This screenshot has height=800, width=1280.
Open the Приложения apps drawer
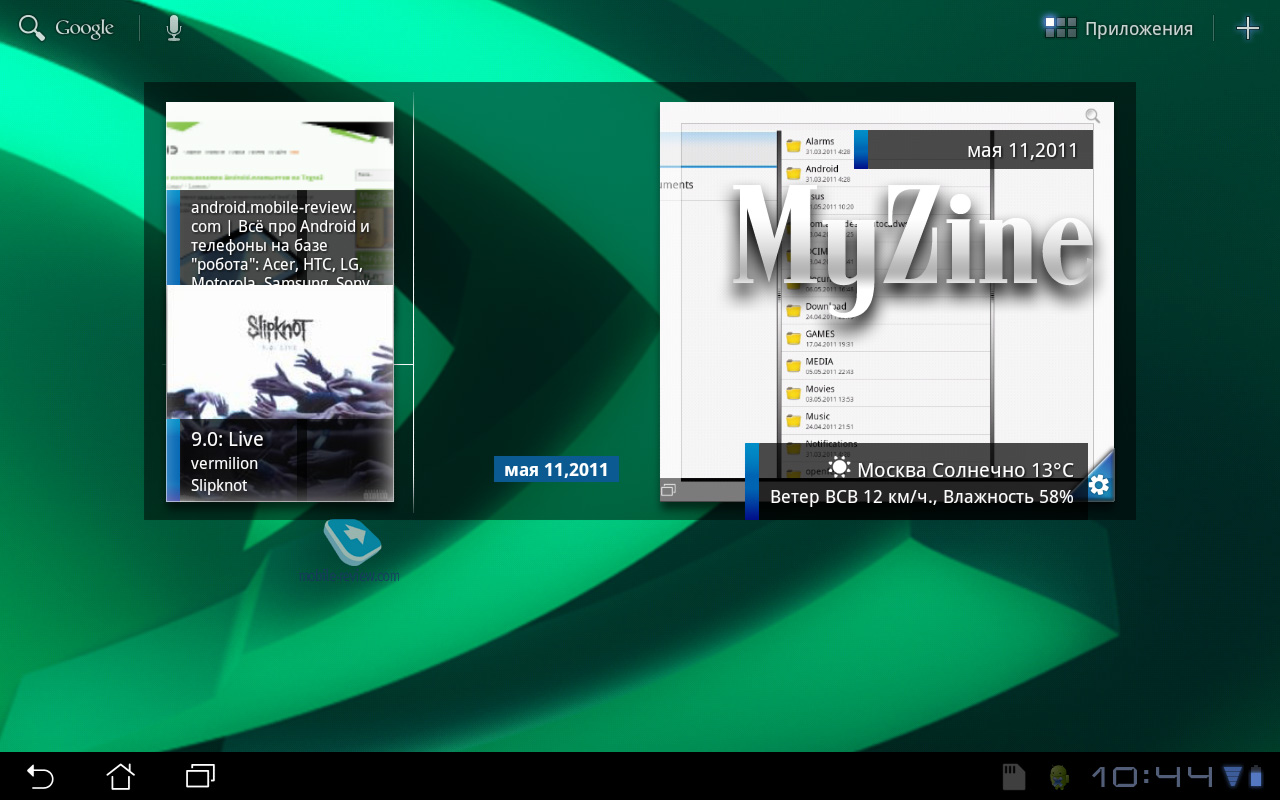(1118, 28)
